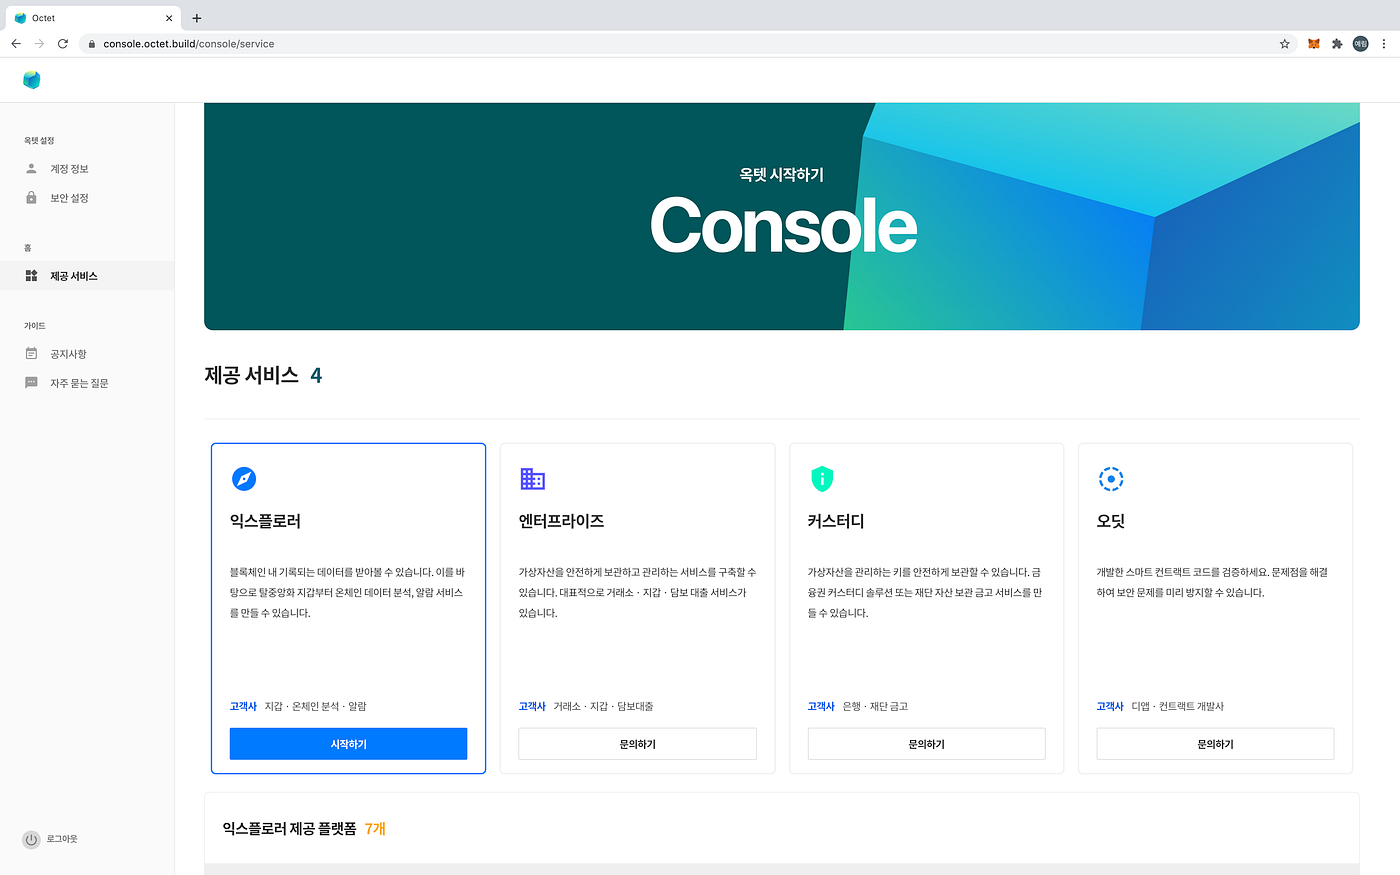Select the Octet browser tab
This screenshot has width=1400, height=875.
94,18
